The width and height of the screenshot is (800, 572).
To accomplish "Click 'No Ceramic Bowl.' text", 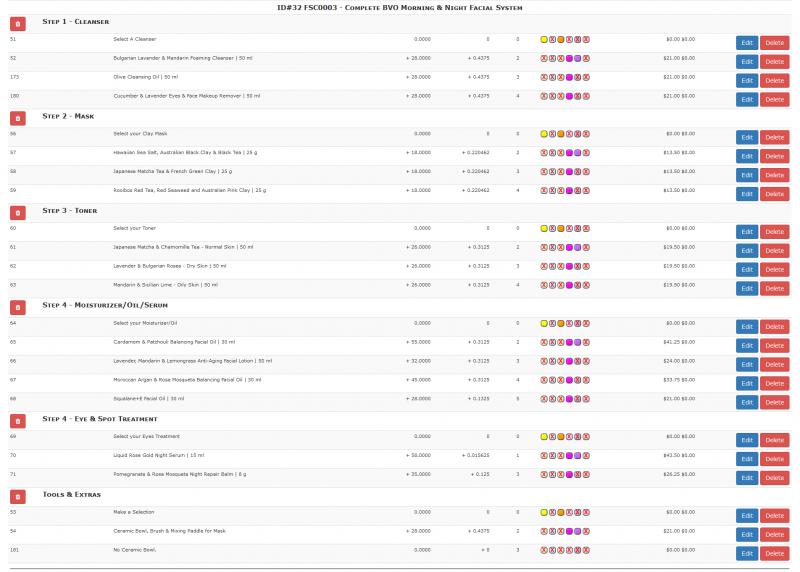I will (x=135, y=550).
